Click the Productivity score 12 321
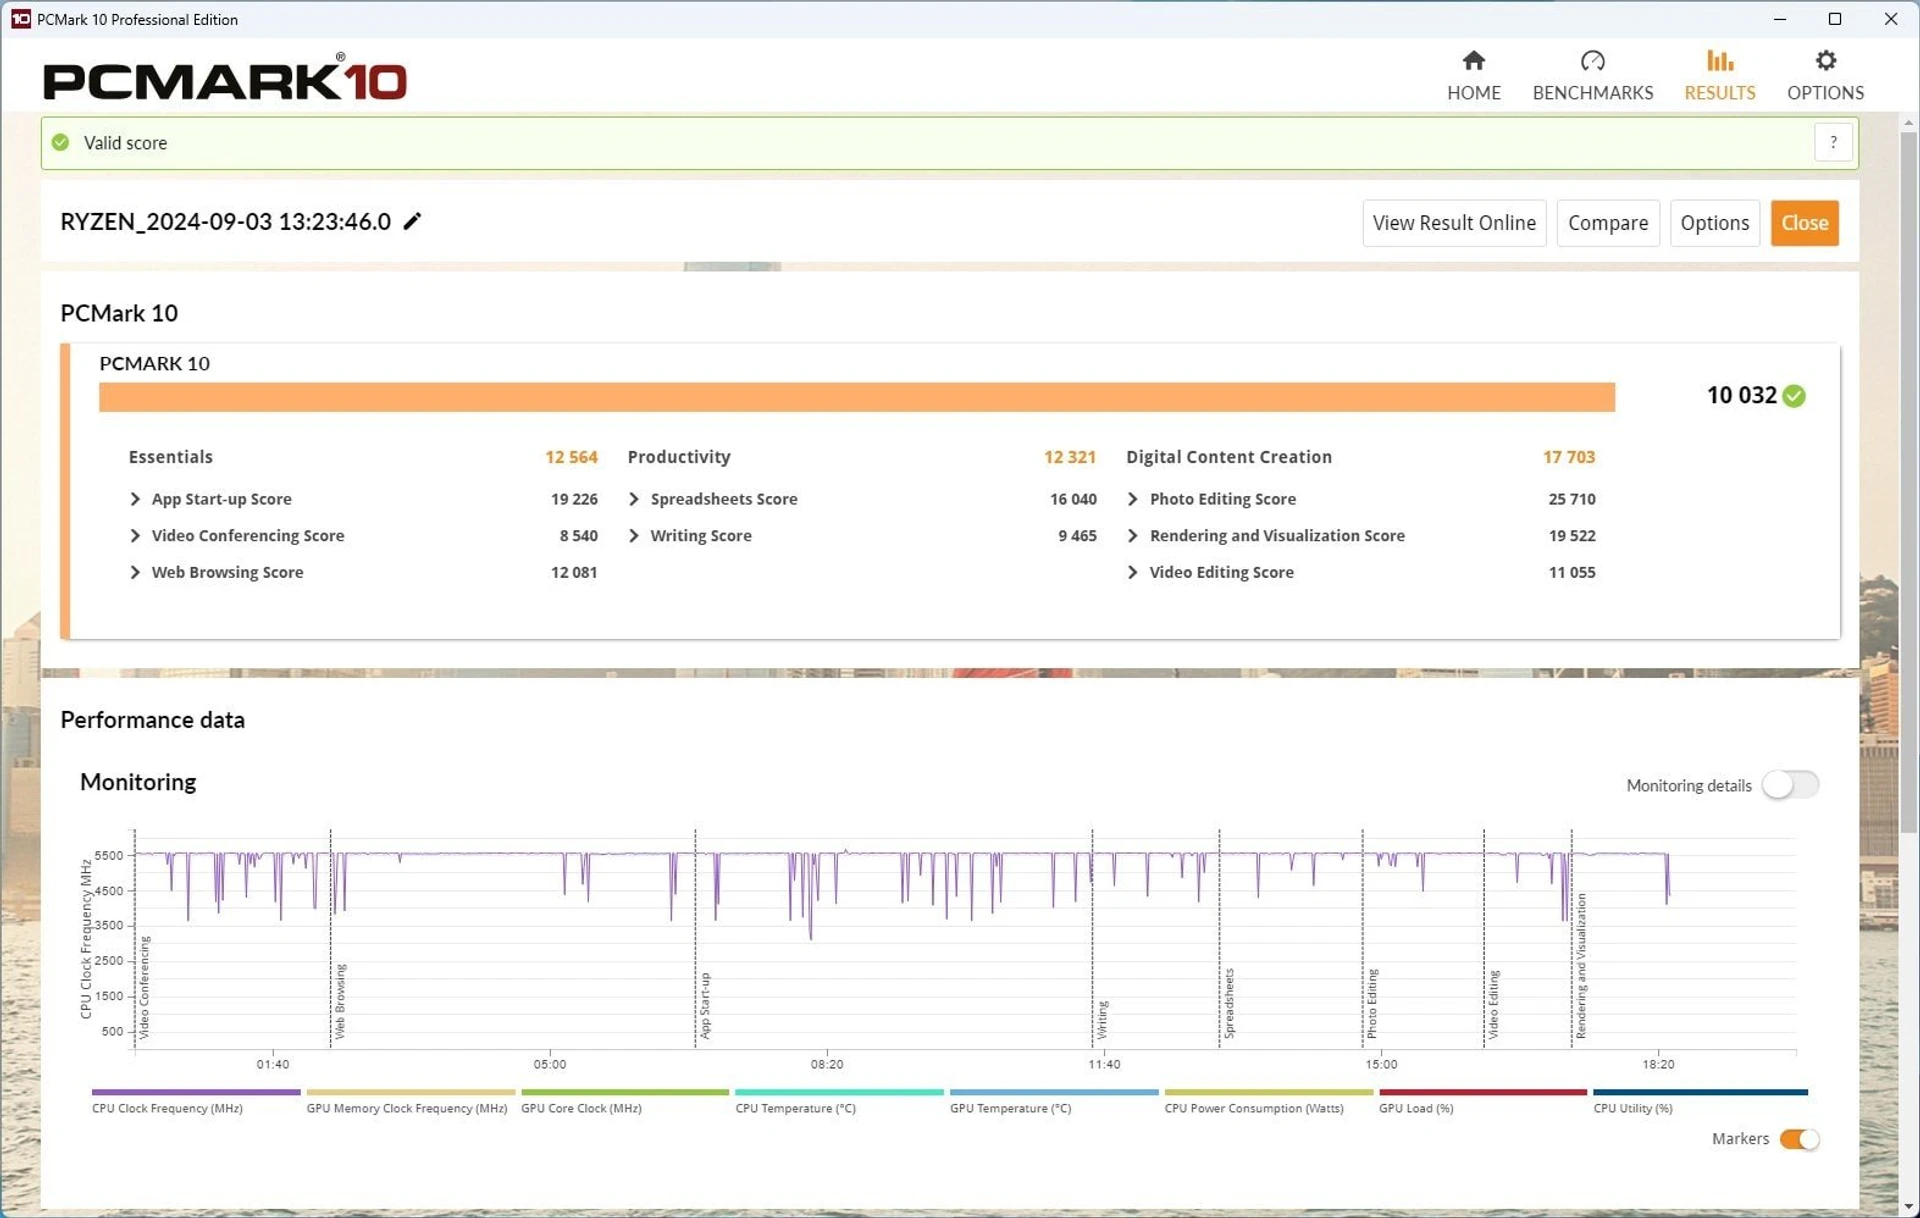 (x=1070, y=457)
